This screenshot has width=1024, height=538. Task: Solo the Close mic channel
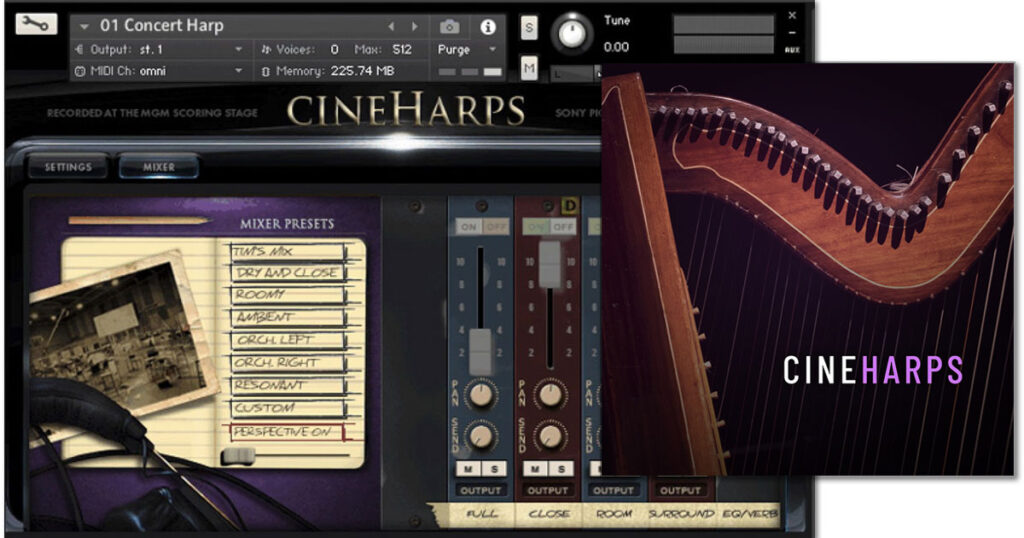[x=562, y=469]
